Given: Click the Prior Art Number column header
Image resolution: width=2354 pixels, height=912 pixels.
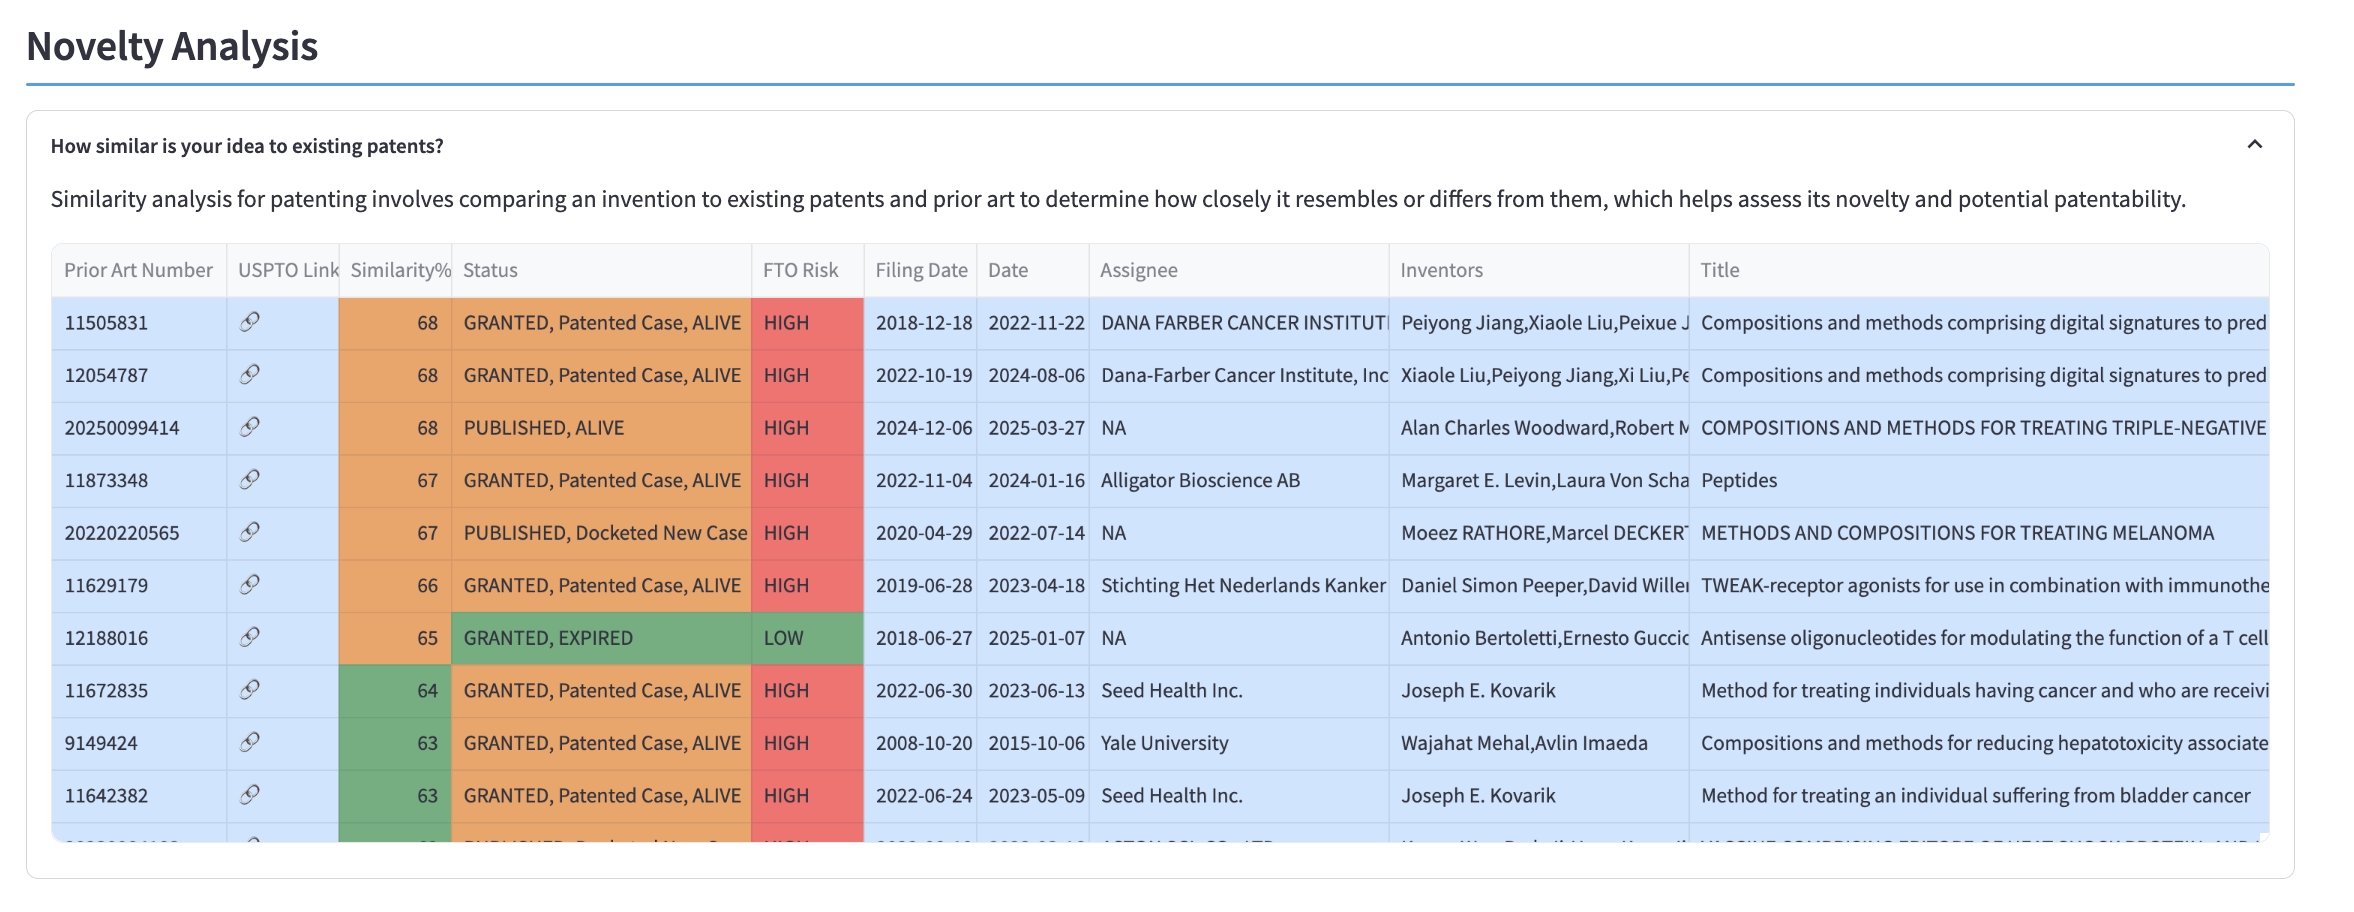Looking at the screenshot, I should point(138,270).
